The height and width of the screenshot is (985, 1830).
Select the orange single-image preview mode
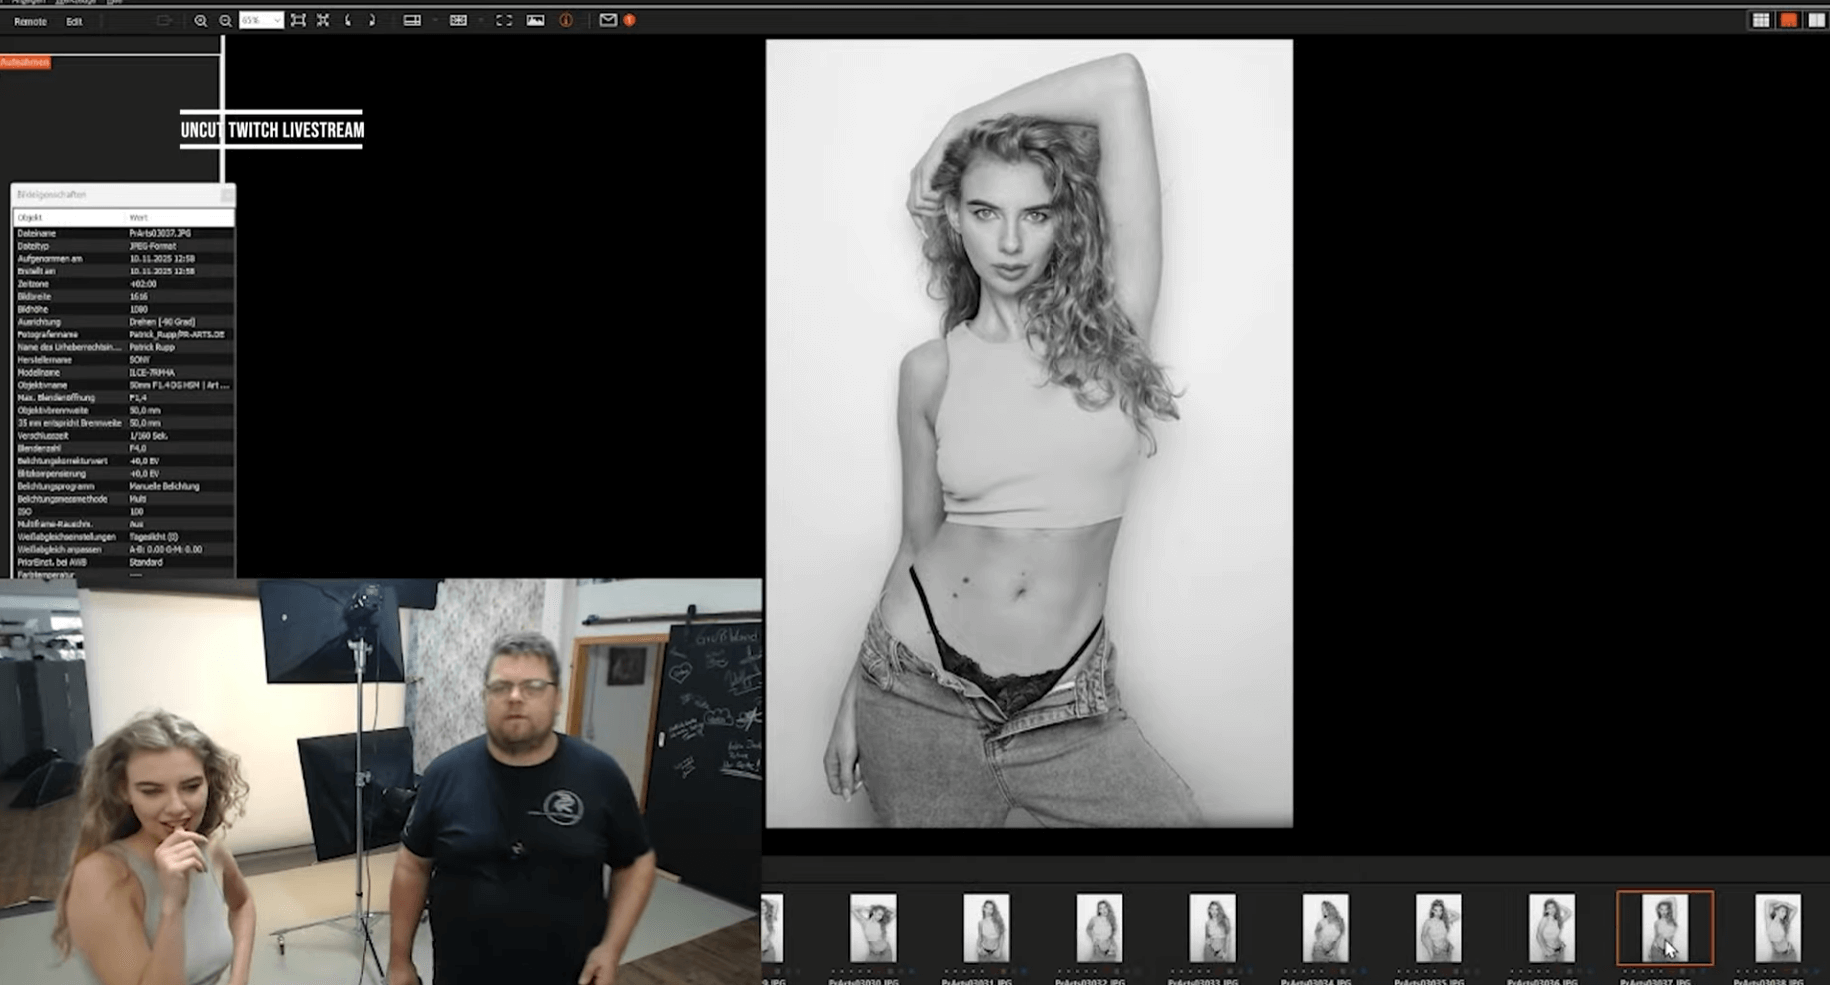[1788, 20]
